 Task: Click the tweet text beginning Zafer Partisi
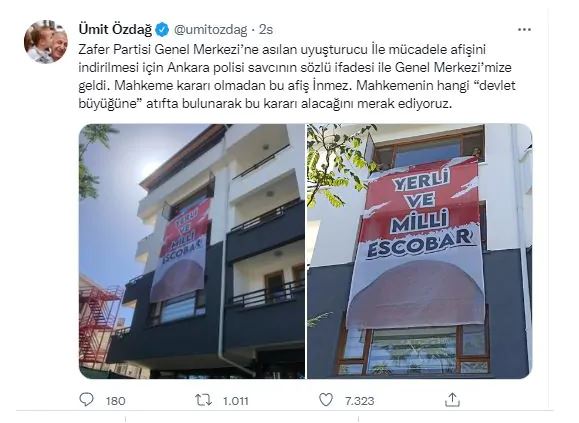297,76
